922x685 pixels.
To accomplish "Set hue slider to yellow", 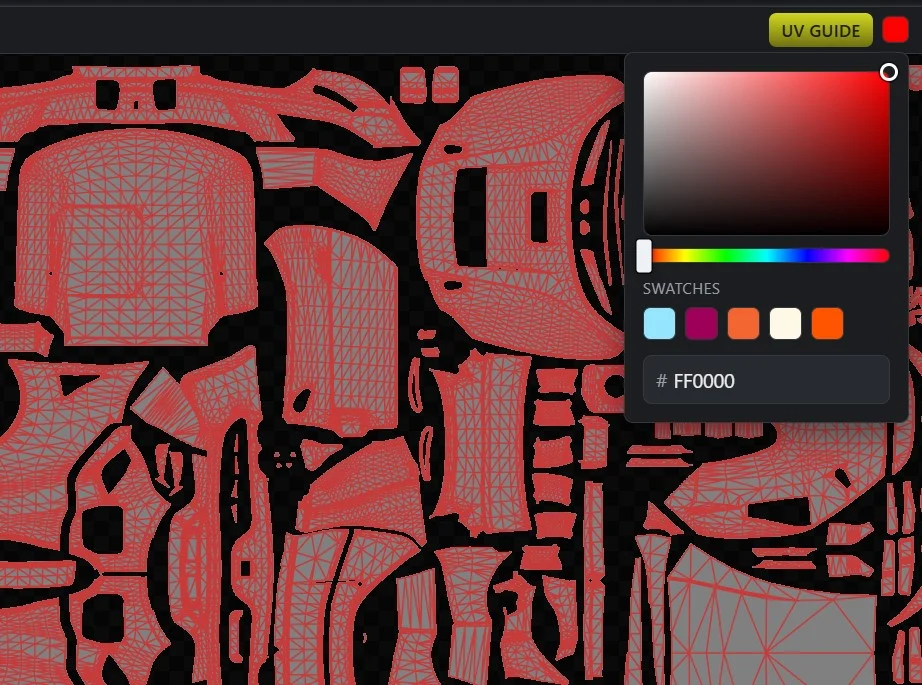I will [x=686, y=256].
